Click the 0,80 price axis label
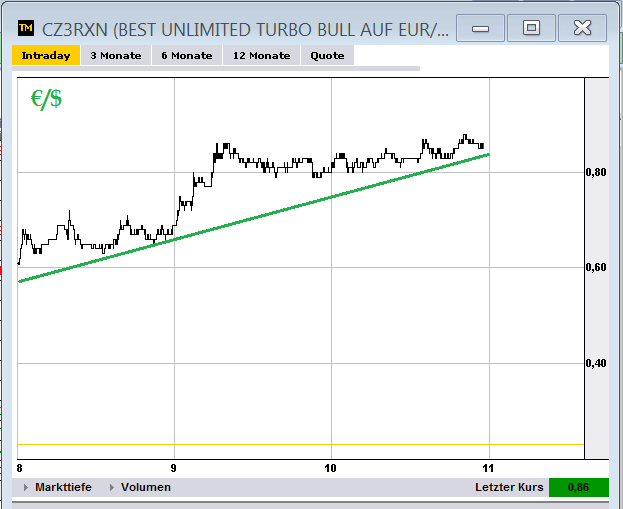Screen dimensions: 623x509 (595, 173)
